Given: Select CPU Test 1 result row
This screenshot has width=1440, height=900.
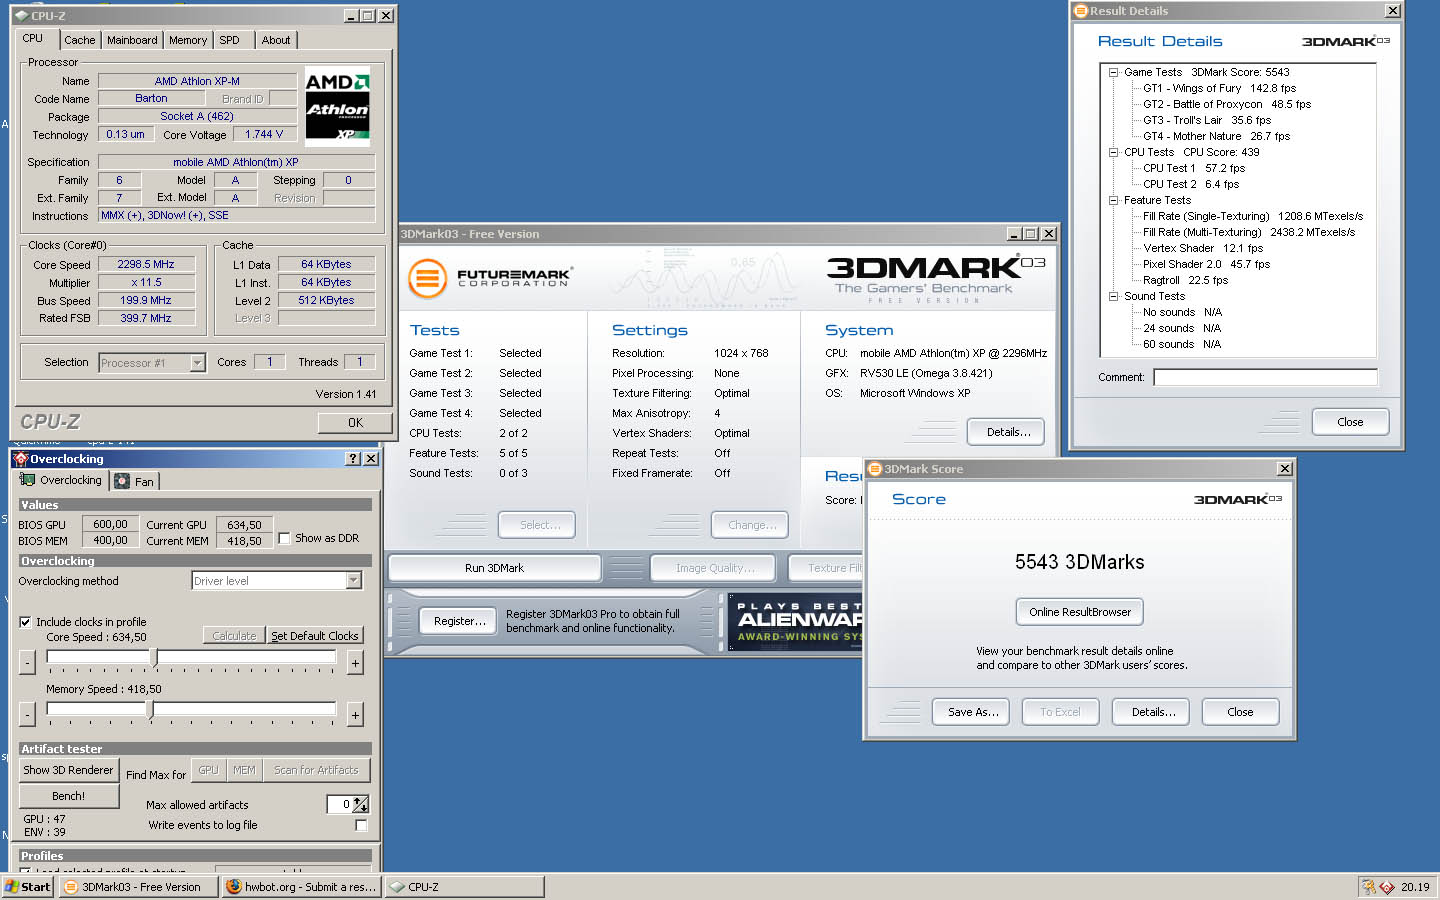Looking at the screenshot, I should point(1194,168).
